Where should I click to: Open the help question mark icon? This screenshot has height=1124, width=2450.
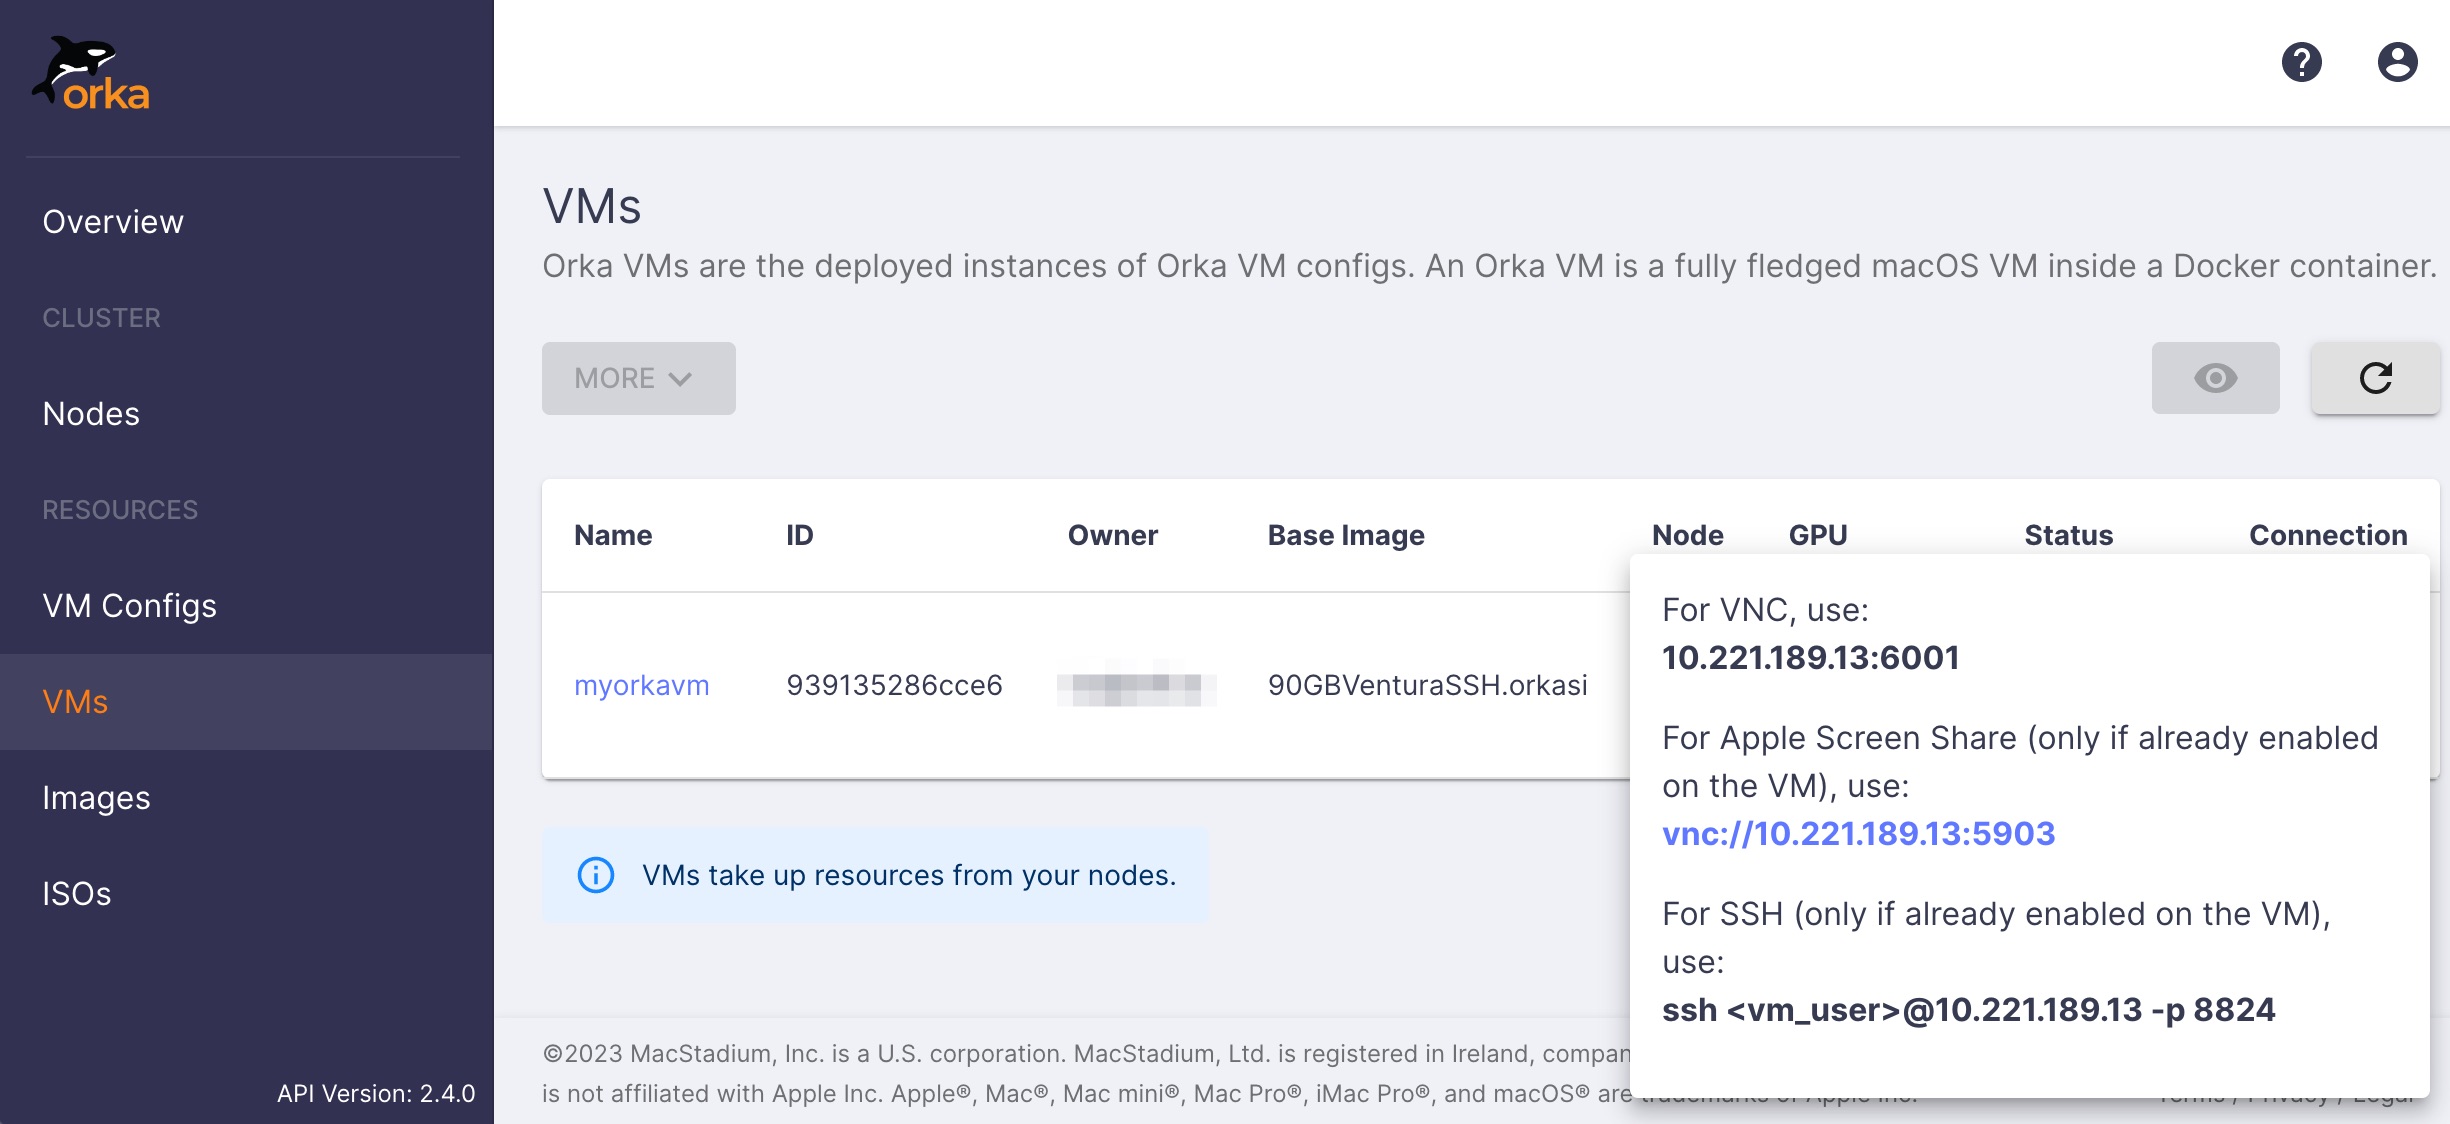(2301, 62)
